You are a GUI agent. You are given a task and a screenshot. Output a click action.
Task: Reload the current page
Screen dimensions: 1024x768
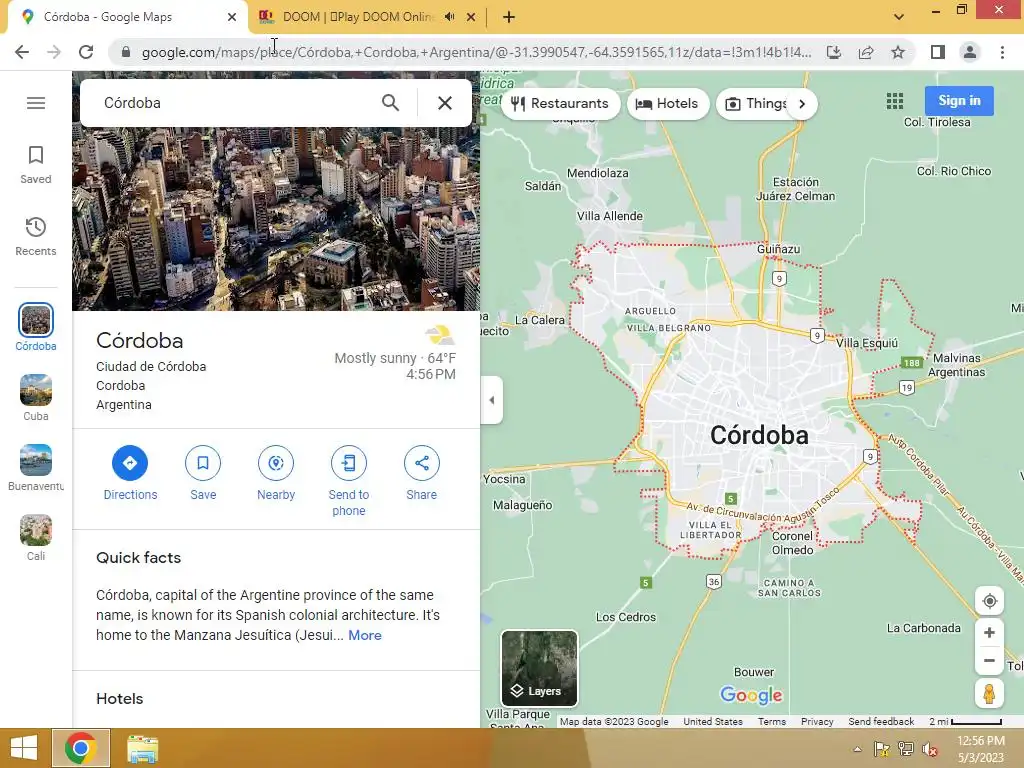(86, 52)
